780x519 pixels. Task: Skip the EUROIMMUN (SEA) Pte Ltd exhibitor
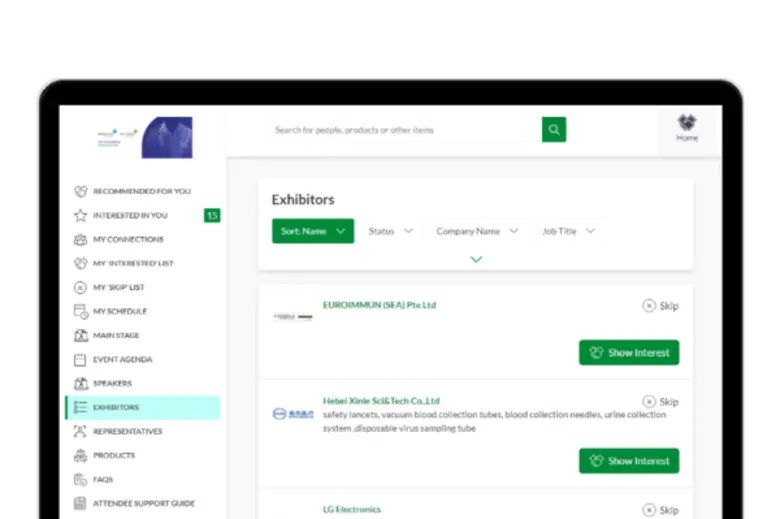(x=660, y=306)
